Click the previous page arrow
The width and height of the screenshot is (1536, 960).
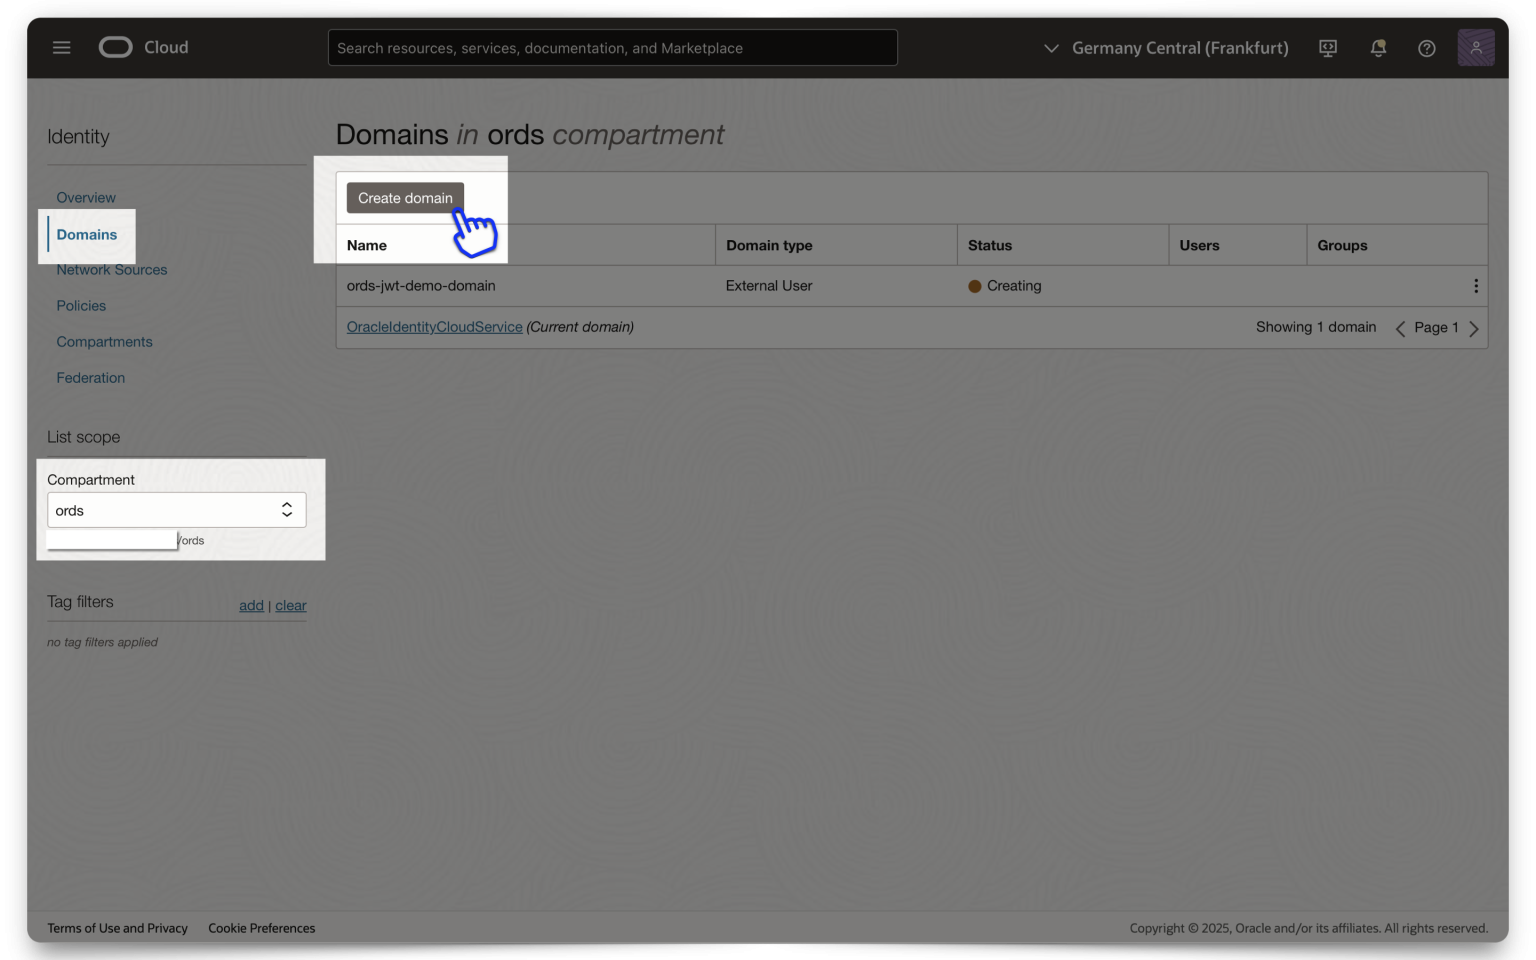click(1399, 327)
